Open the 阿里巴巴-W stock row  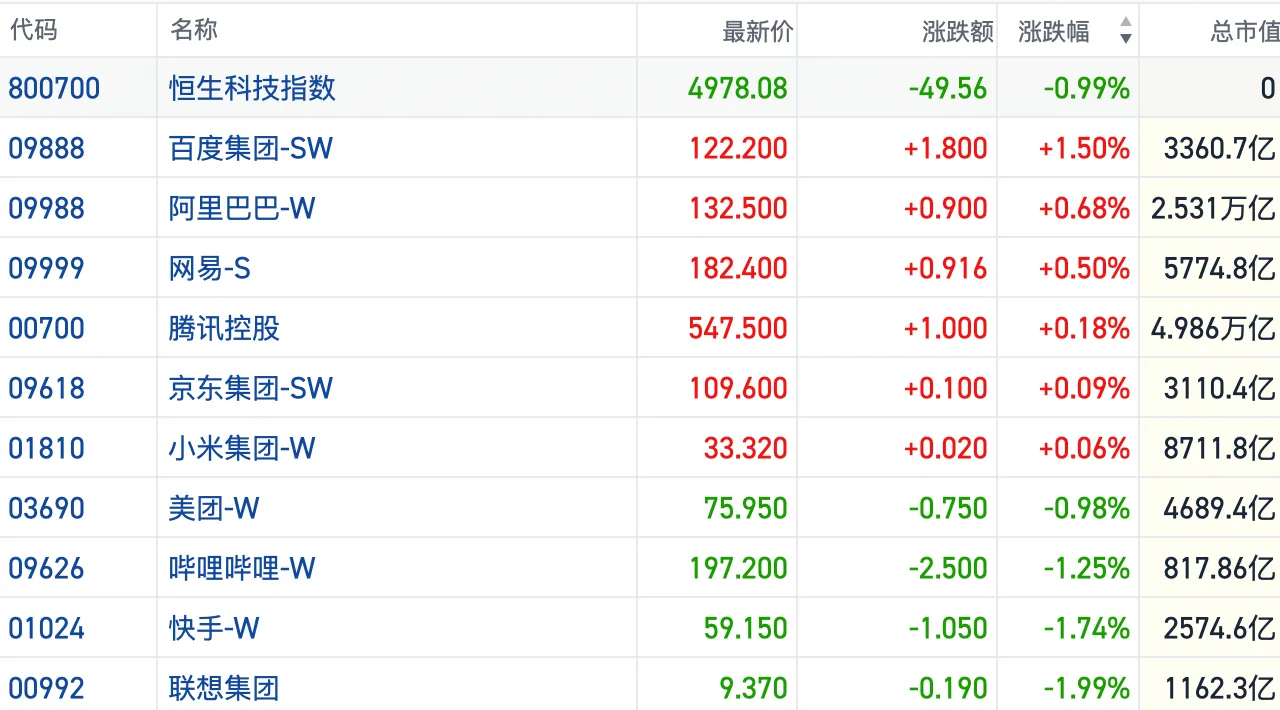[x=242, y=208]
